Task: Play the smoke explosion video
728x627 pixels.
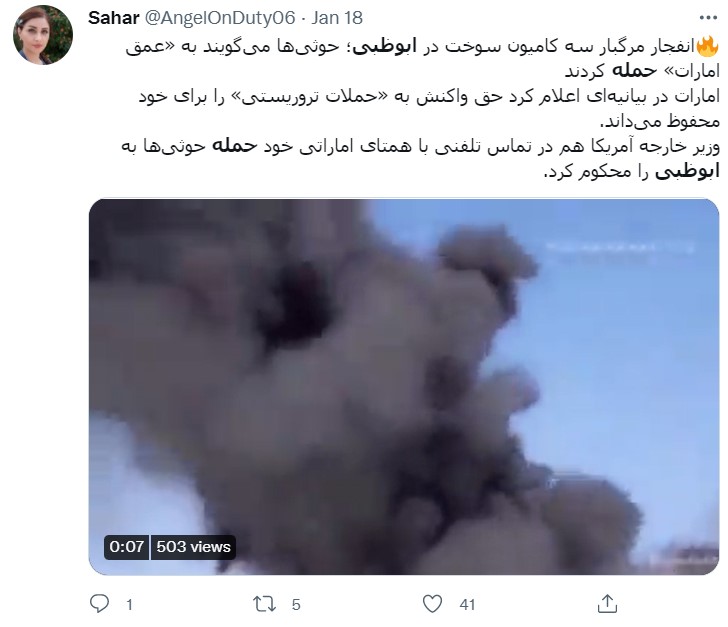Action: (404, 386)
